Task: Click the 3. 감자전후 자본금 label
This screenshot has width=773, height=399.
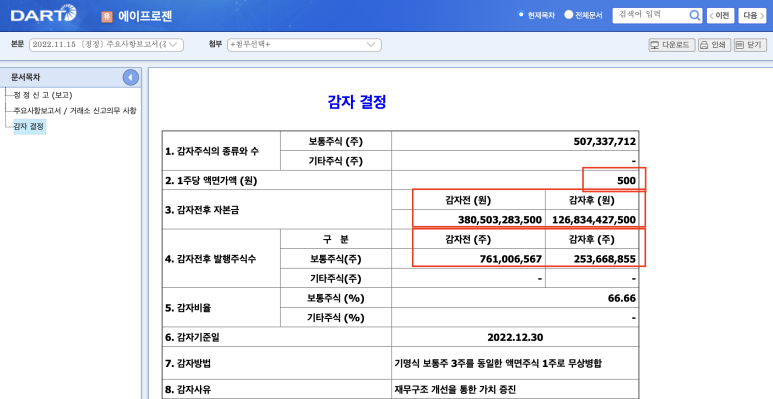Action: (202, 210)
